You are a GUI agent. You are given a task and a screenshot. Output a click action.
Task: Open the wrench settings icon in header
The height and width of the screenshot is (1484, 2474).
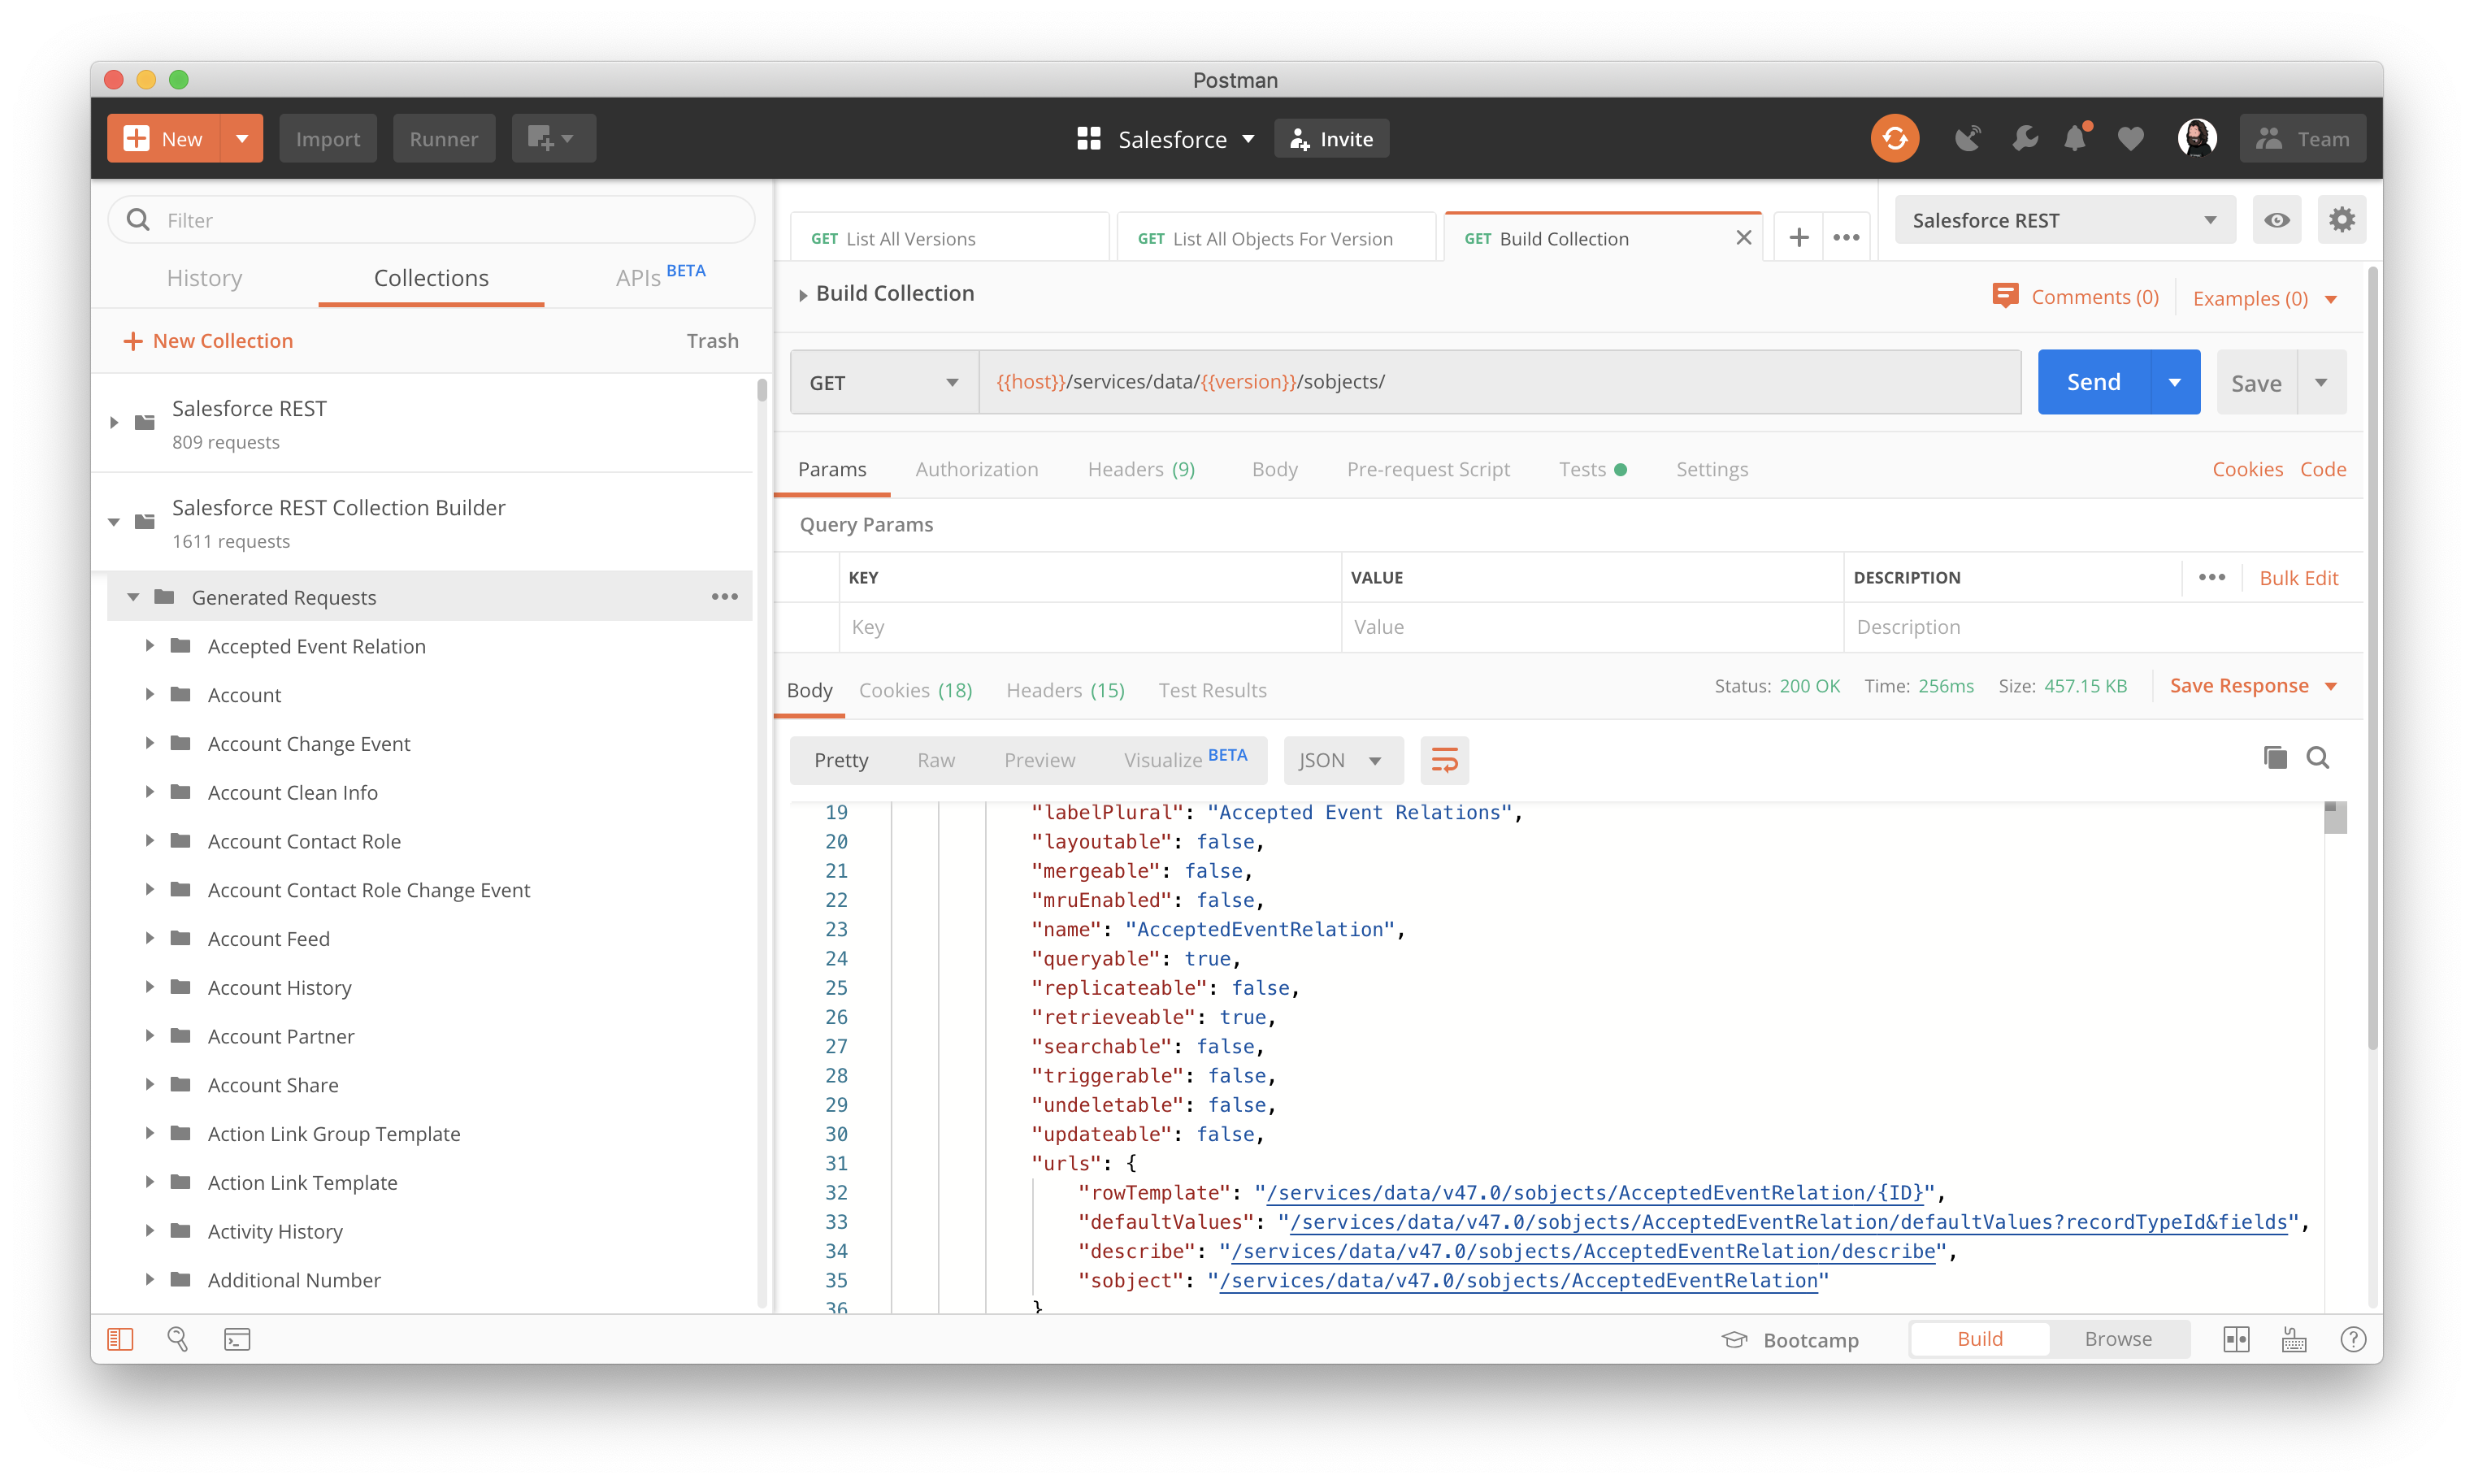click(x=2024, y=138)
